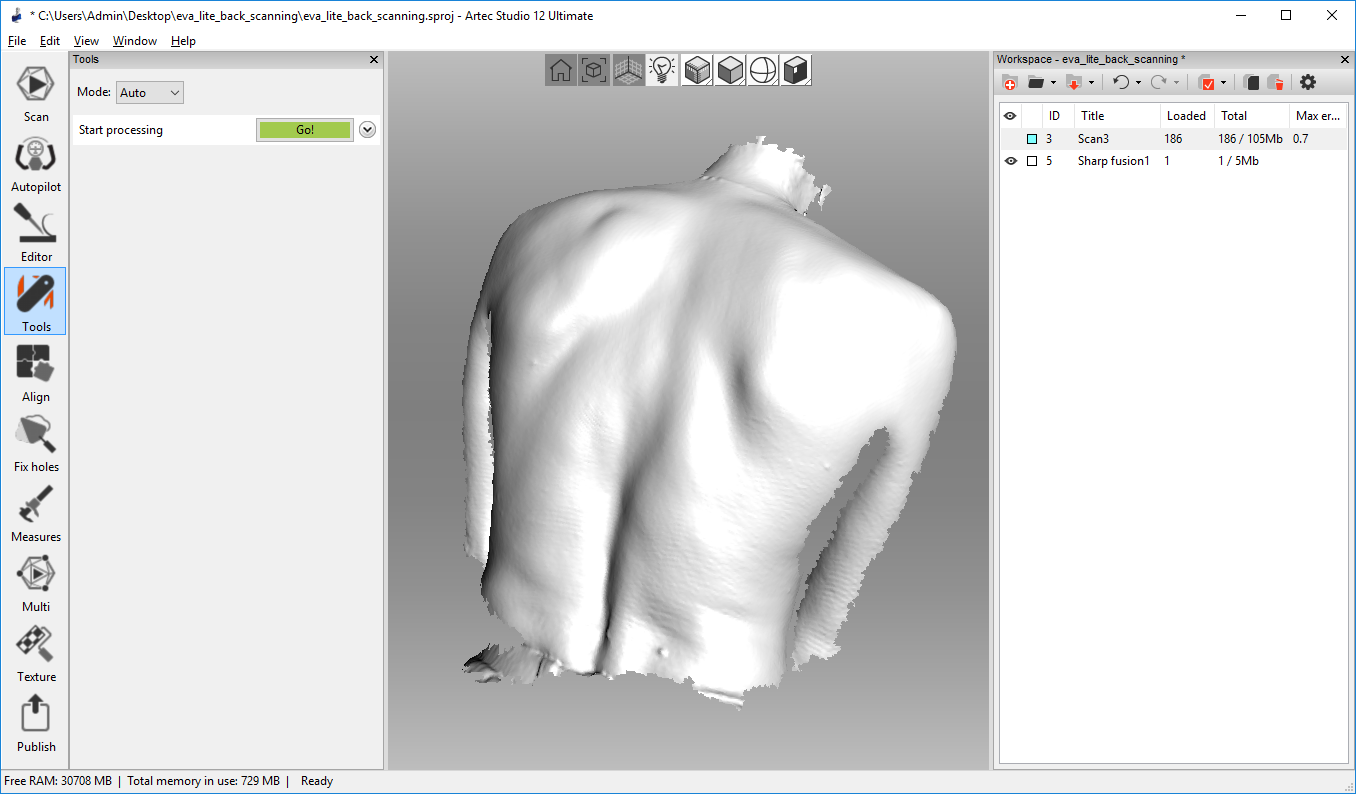Open the Help menu

[183, 41]
